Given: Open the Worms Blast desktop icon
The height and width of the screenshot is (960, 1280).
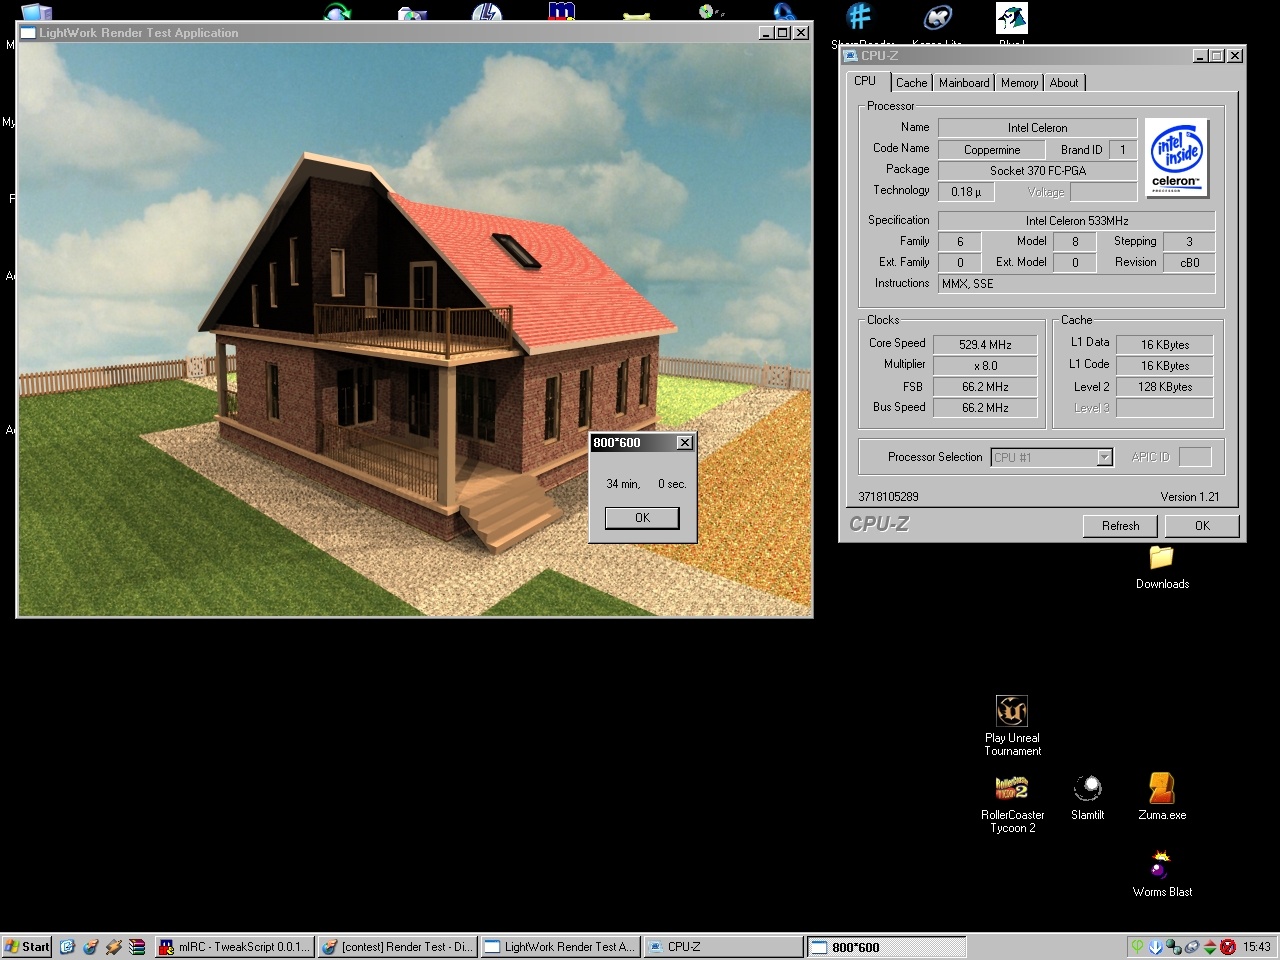Looking at the screenshot, I should click(x=1162, y=874).
